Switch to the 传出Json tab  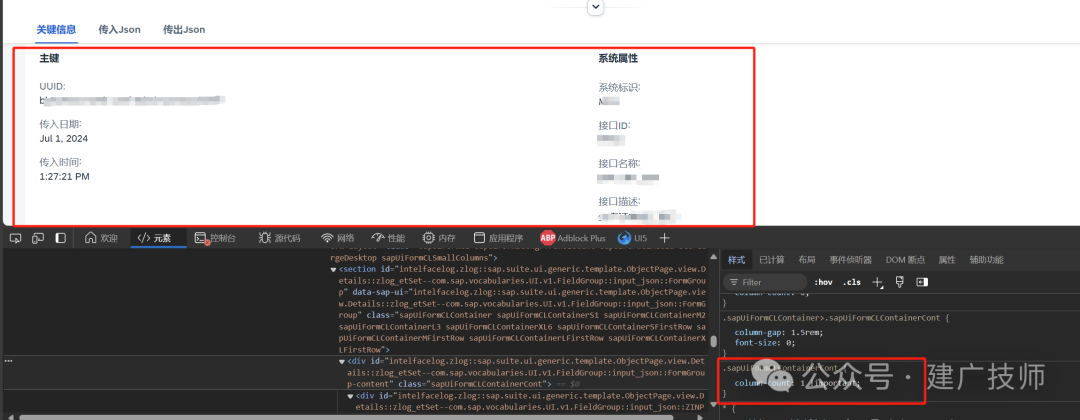184,30
